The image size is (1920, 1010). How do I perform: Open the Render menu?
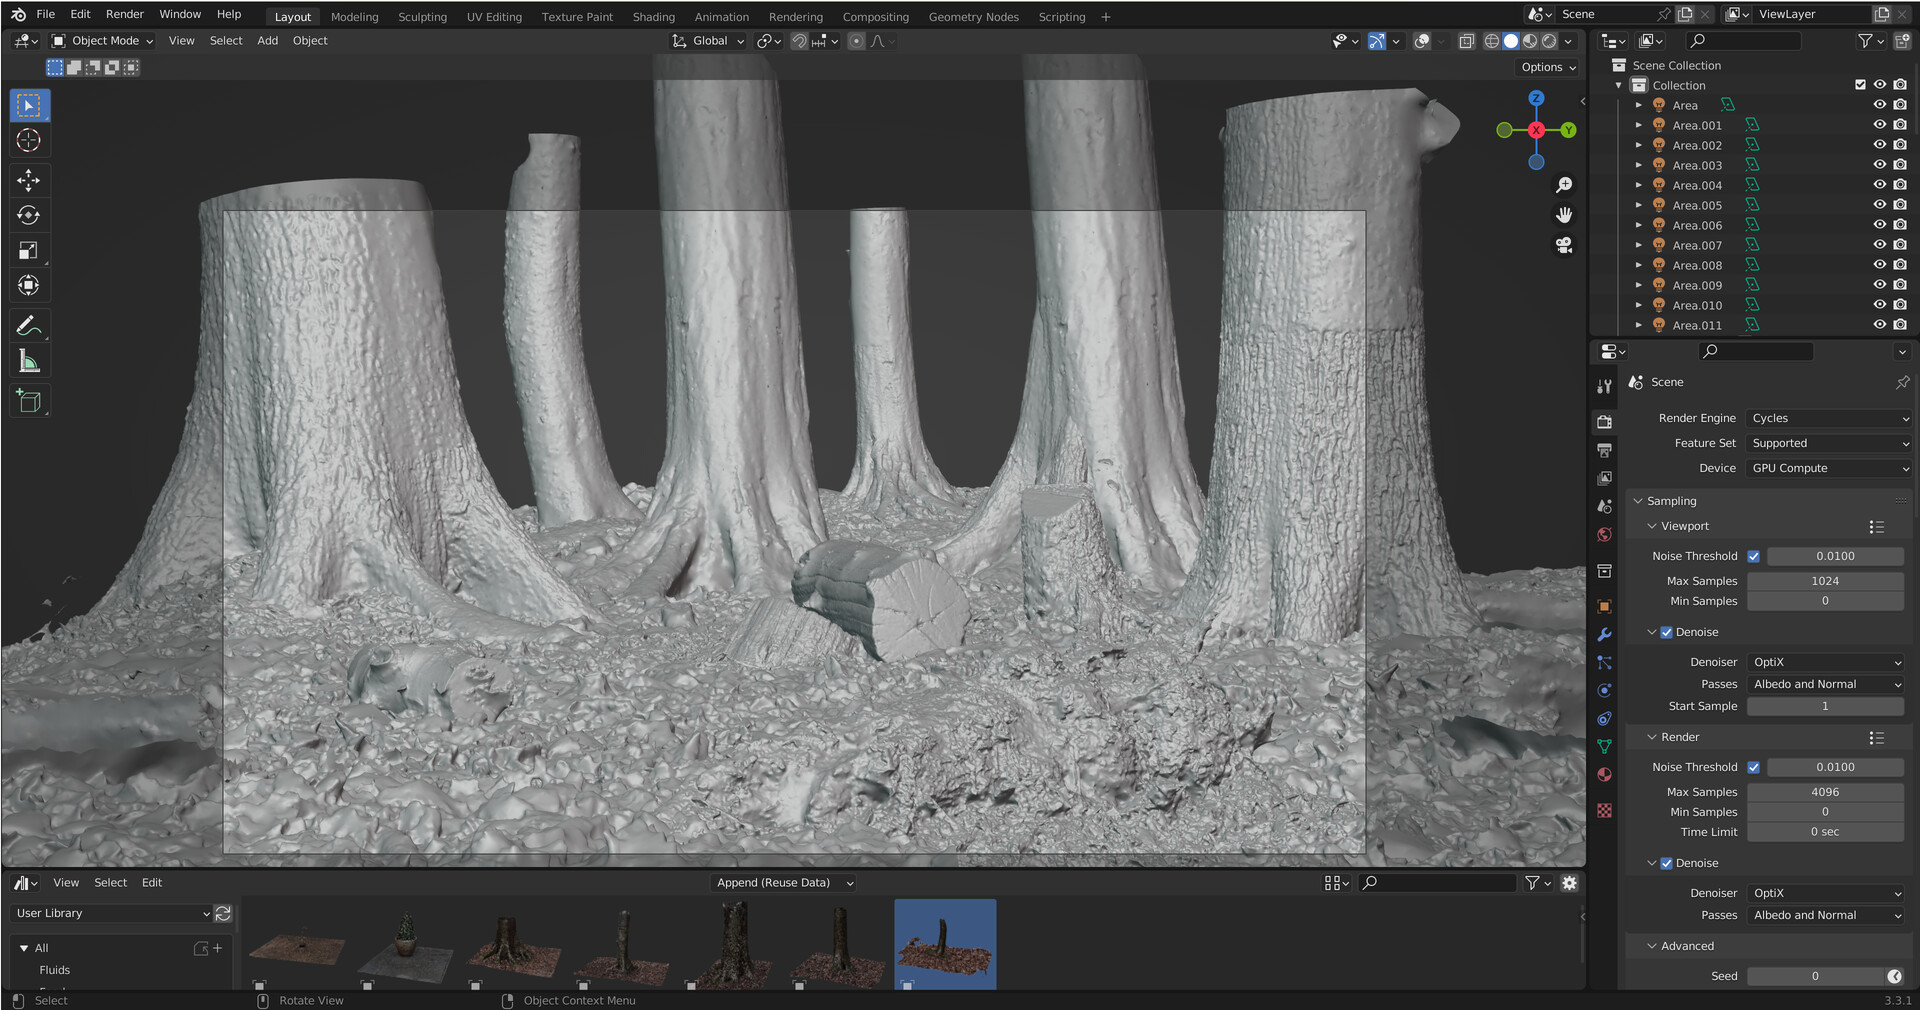pos(124,13)
